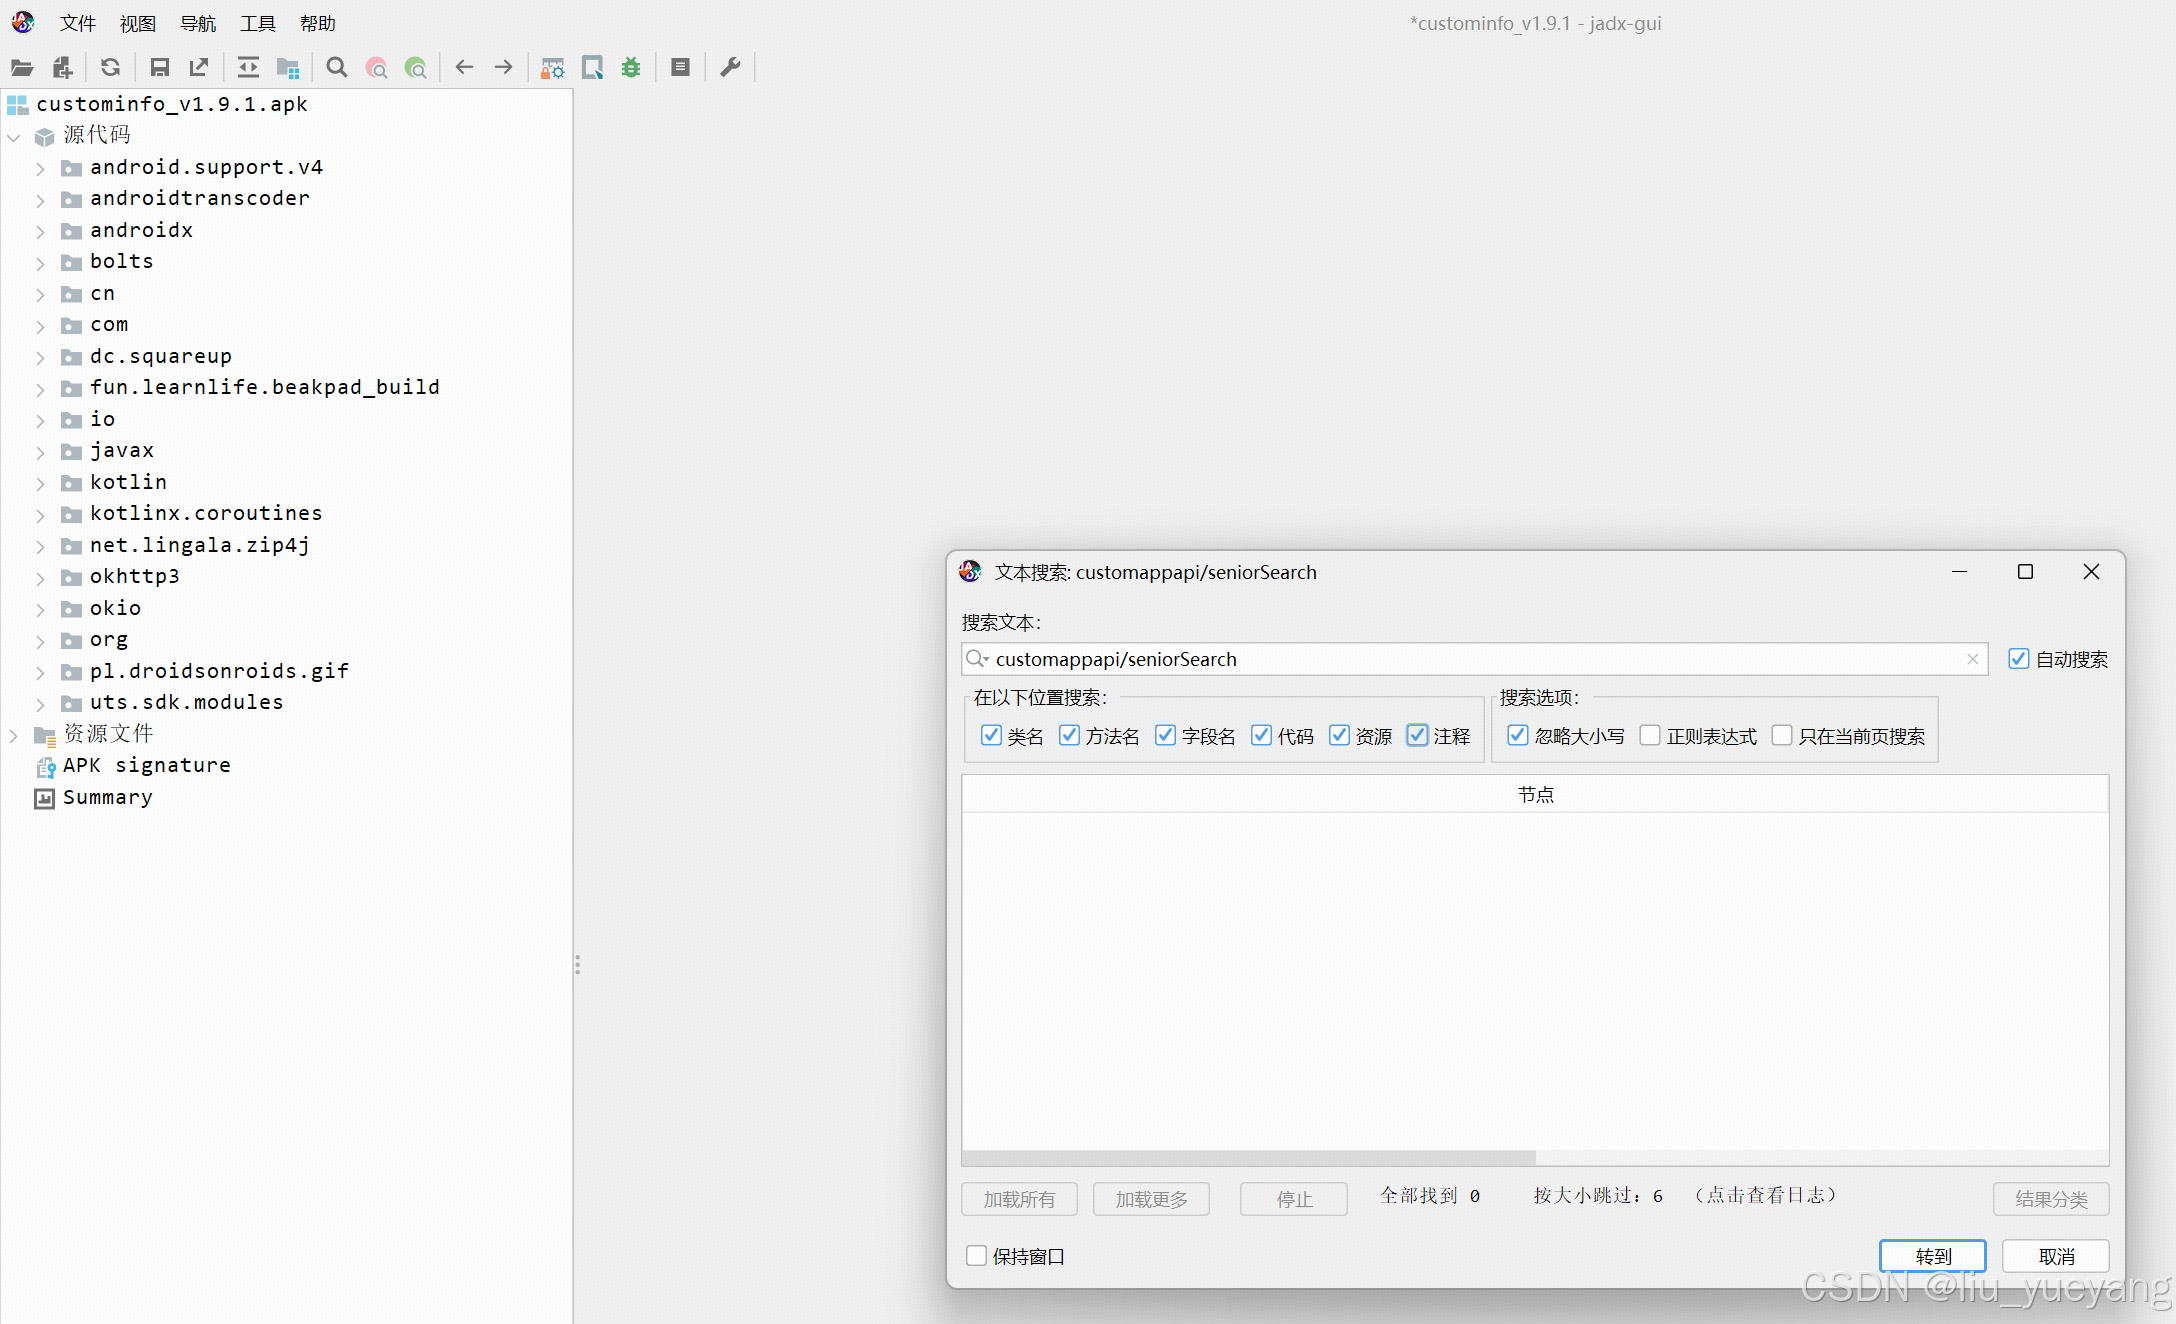Reload the project with the refresh icon

click(111, 68)
